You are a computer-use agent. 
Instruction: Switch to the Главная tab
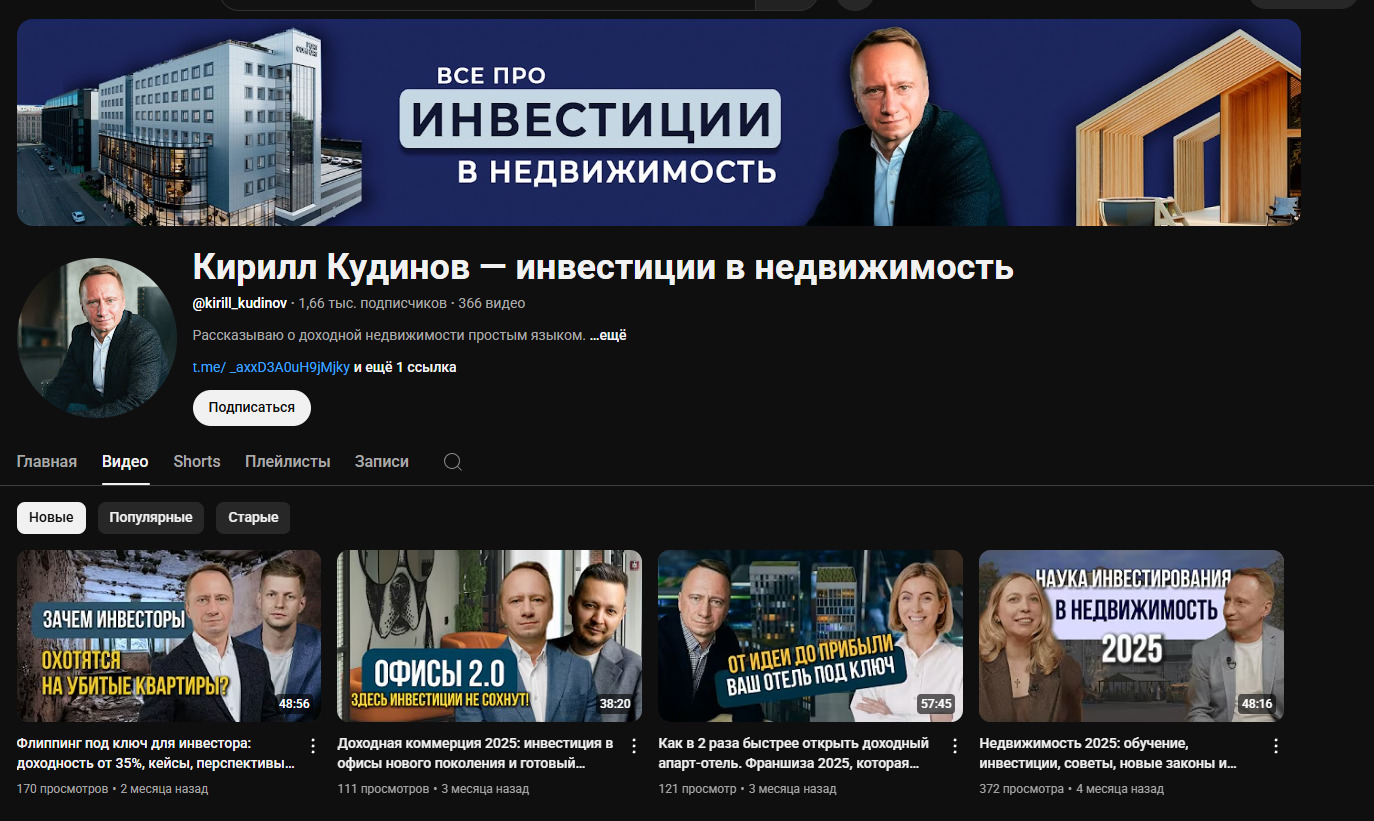click(x=47, y=462)
